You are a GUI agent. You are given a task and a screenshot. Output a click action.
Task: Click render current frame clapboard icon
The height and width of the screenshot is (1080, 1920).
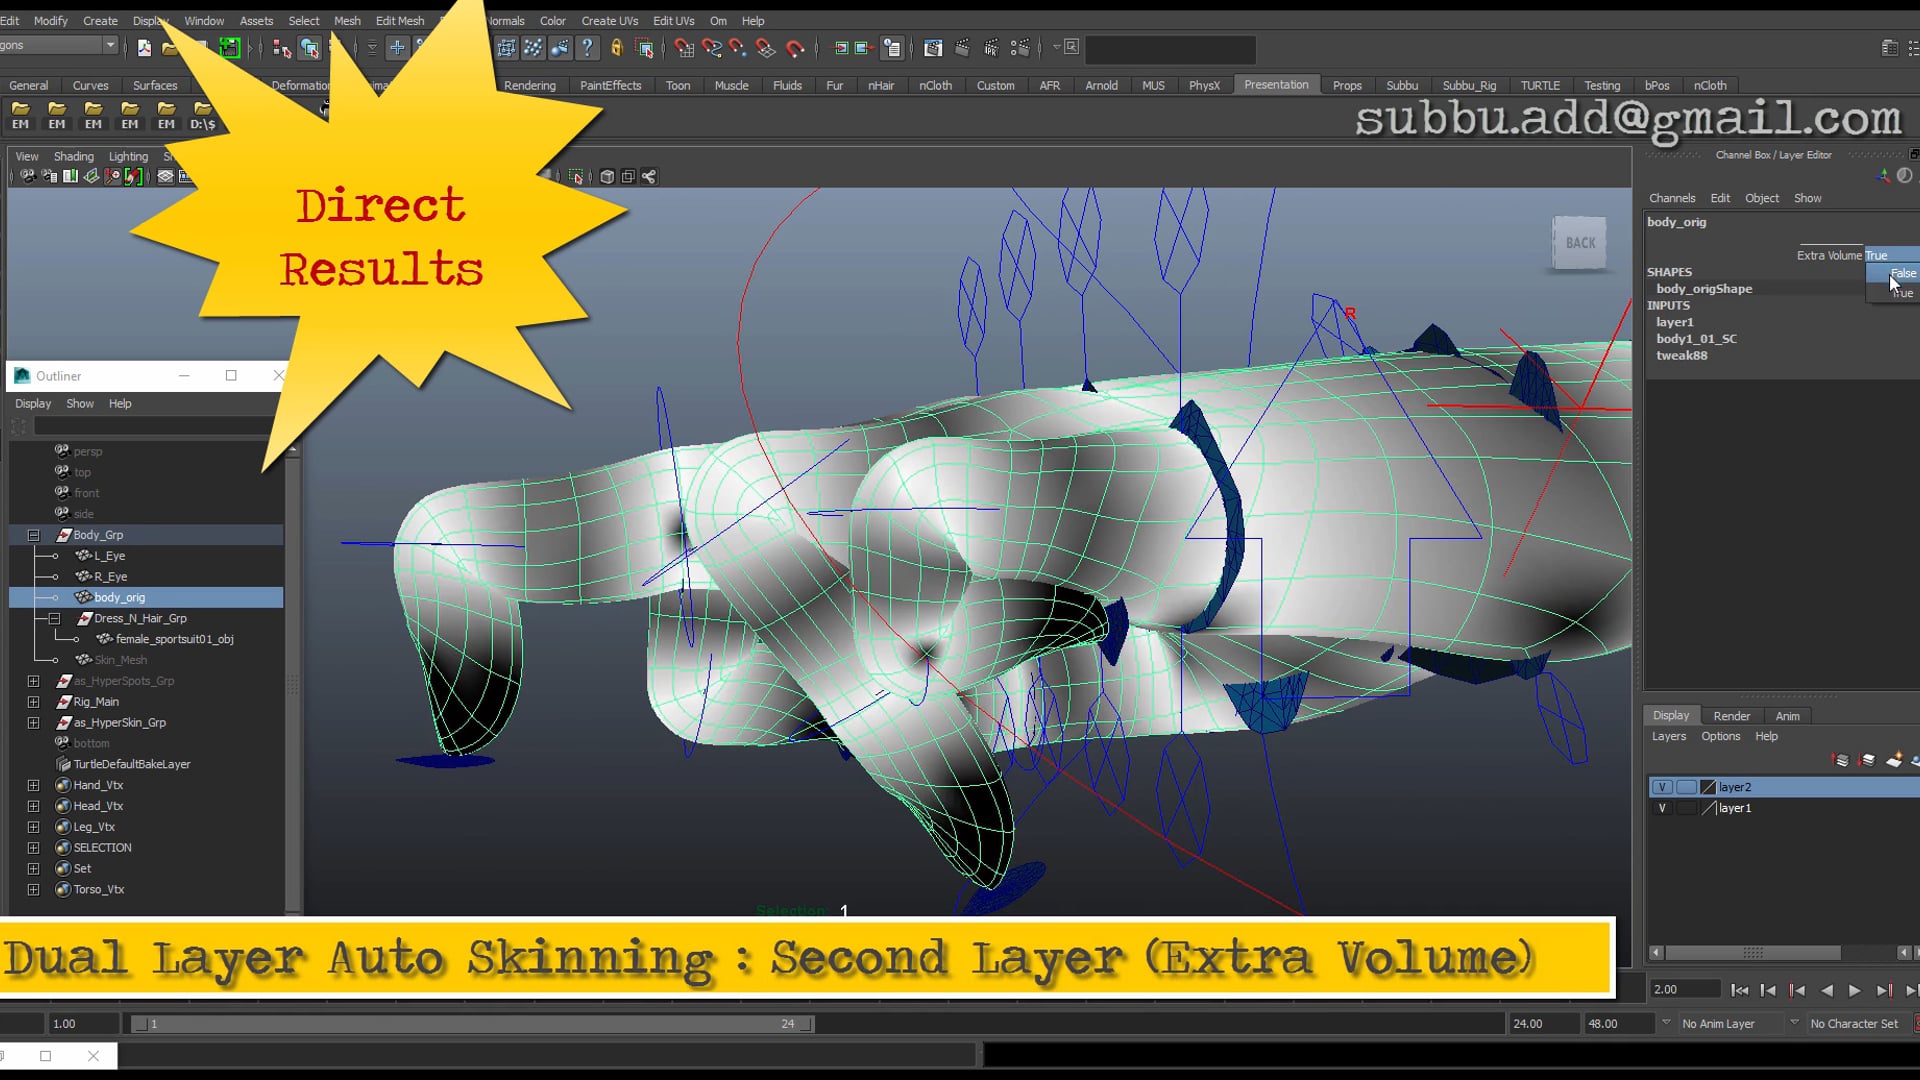coord(962,48)
